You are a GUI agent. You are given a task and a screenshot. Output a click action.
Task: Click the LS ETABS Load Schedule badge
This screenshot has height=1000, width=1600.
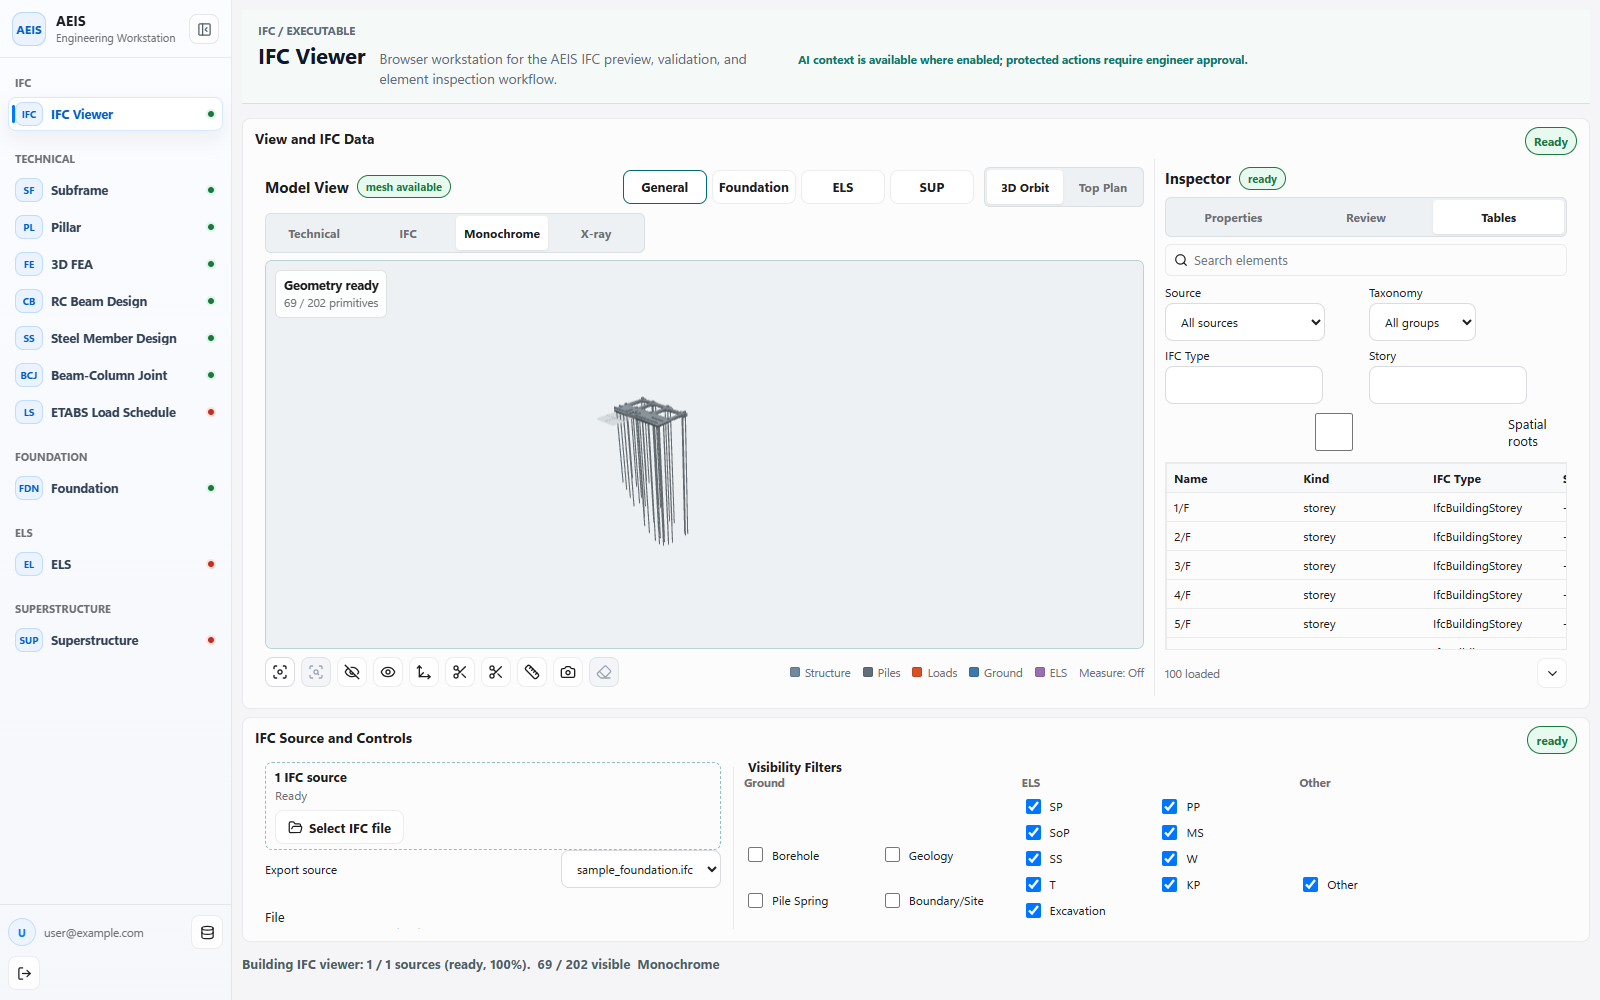(x=29, y=412)
